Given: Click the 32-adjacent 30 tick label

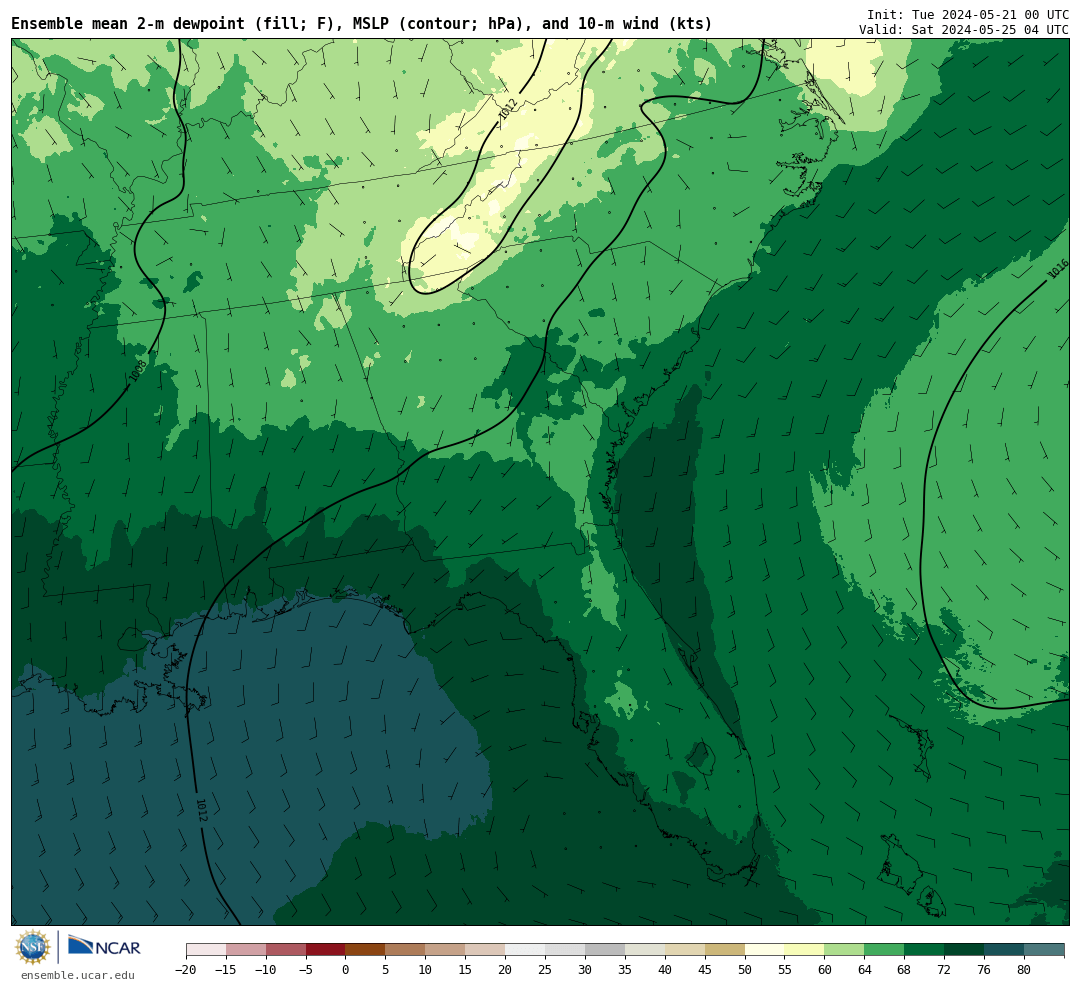Looking at the screenshot, I should click(585, 969).
